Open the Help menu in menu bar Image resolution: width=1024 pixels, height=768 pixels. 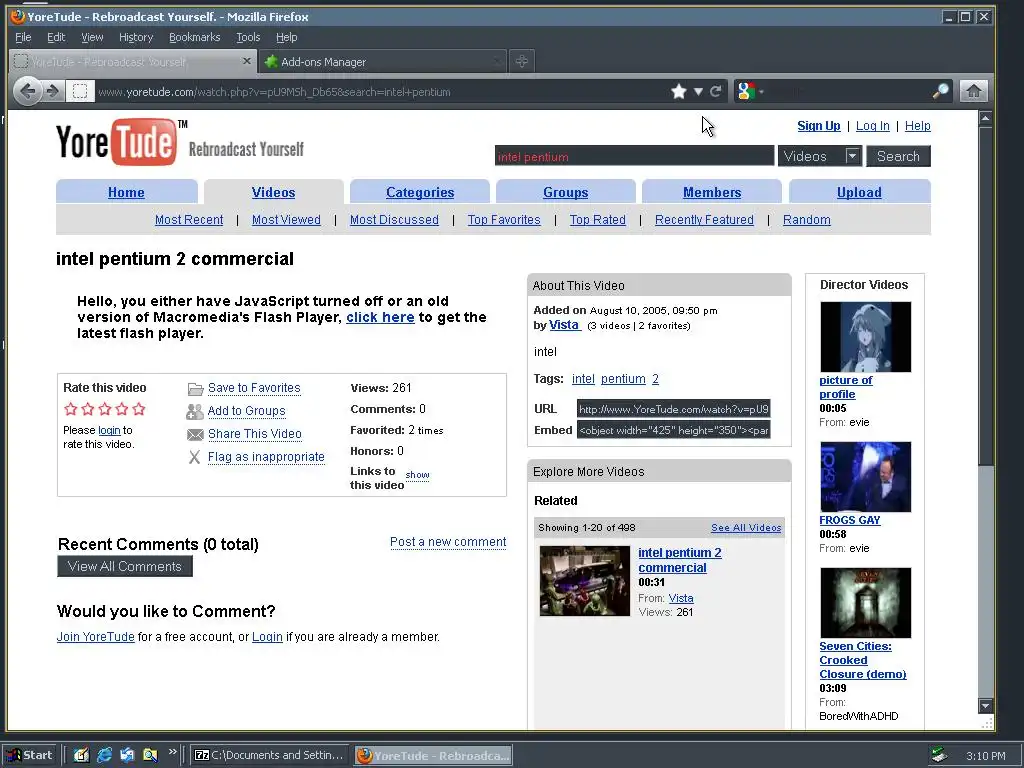(286, 37)
